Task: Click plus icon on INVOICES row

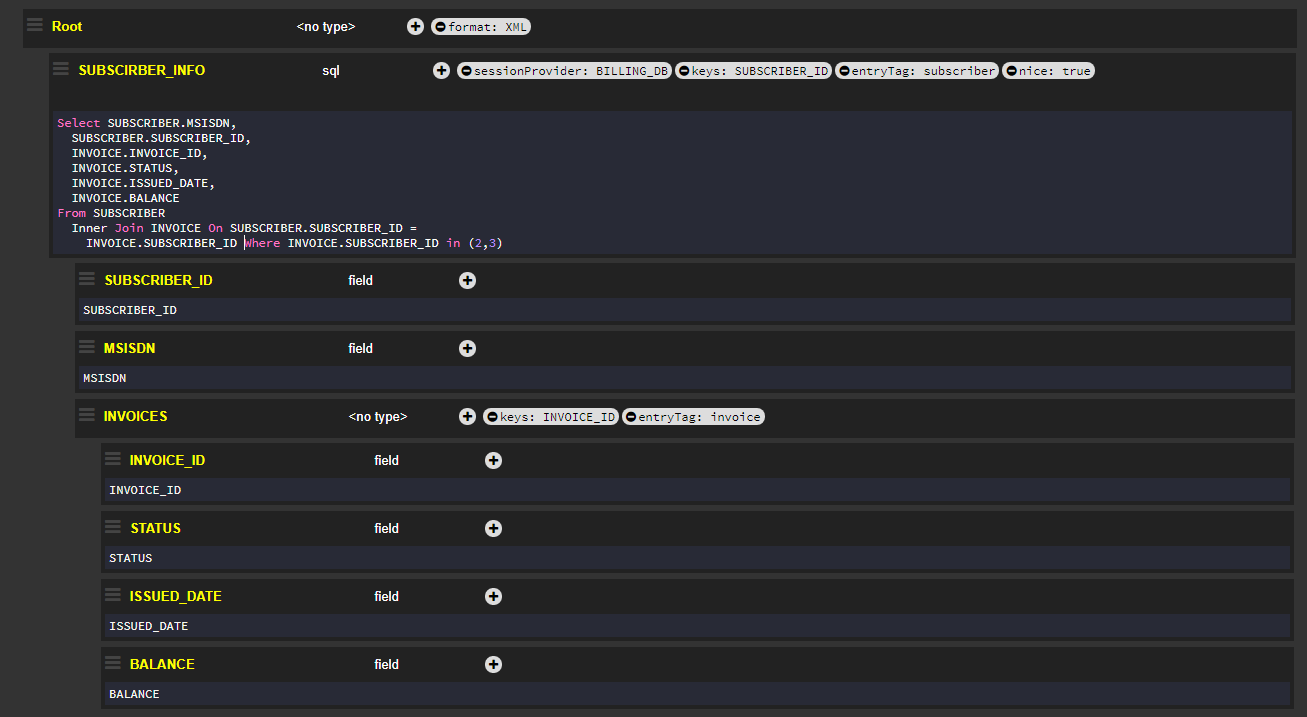Action: tap(467, 417)
